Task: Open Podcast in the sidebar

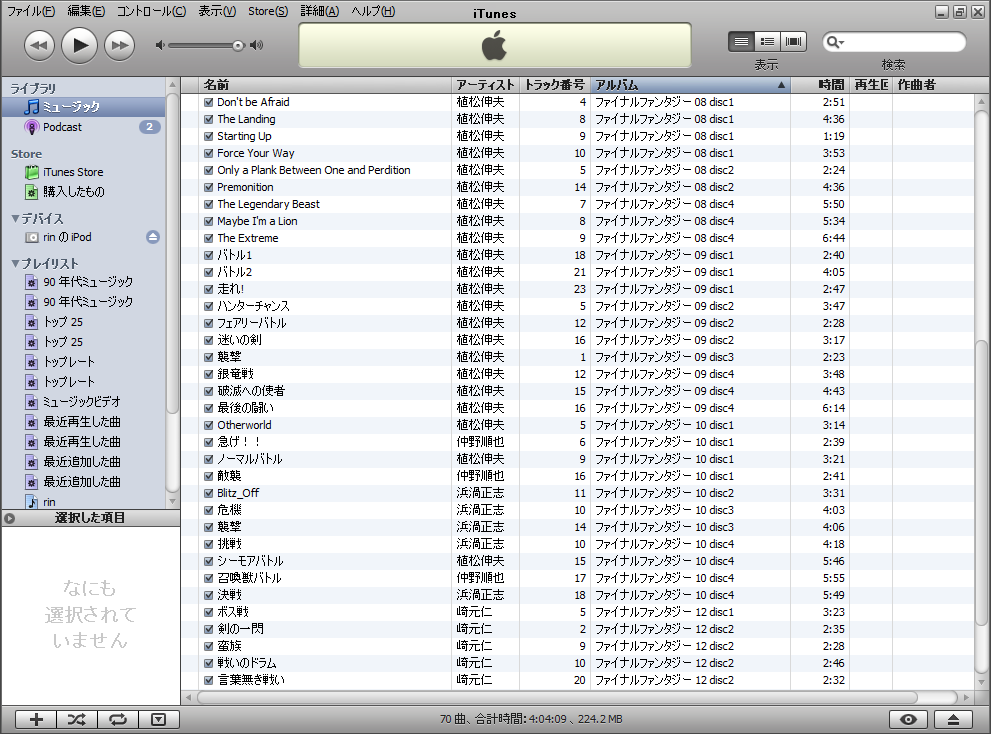Action: 83,127
